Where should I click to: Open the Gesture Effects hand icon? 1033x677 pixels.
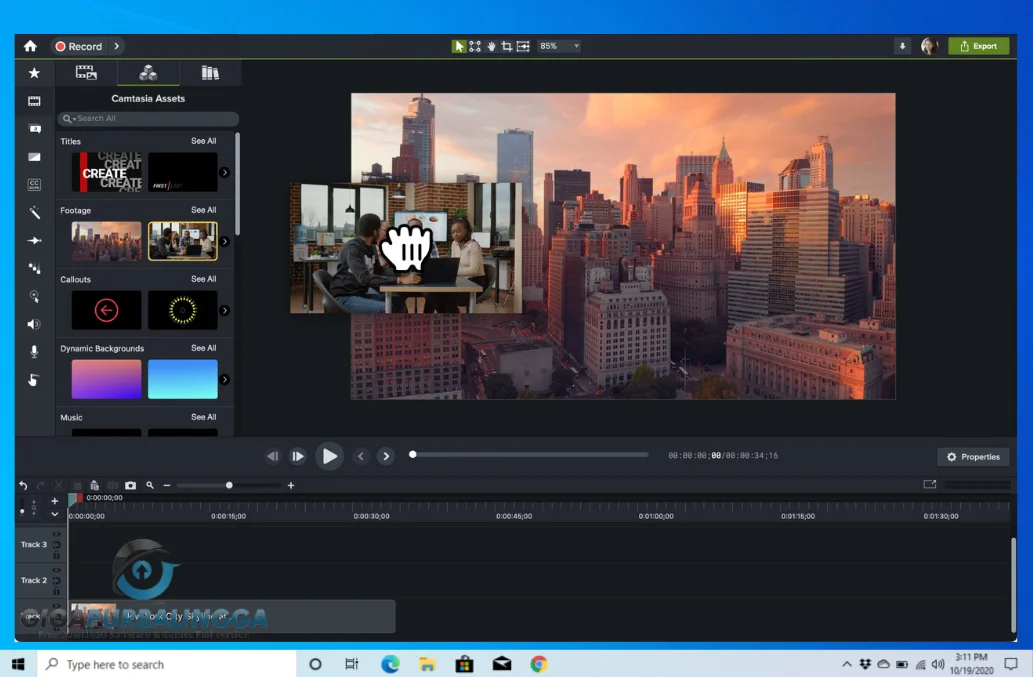click(34, 380)
